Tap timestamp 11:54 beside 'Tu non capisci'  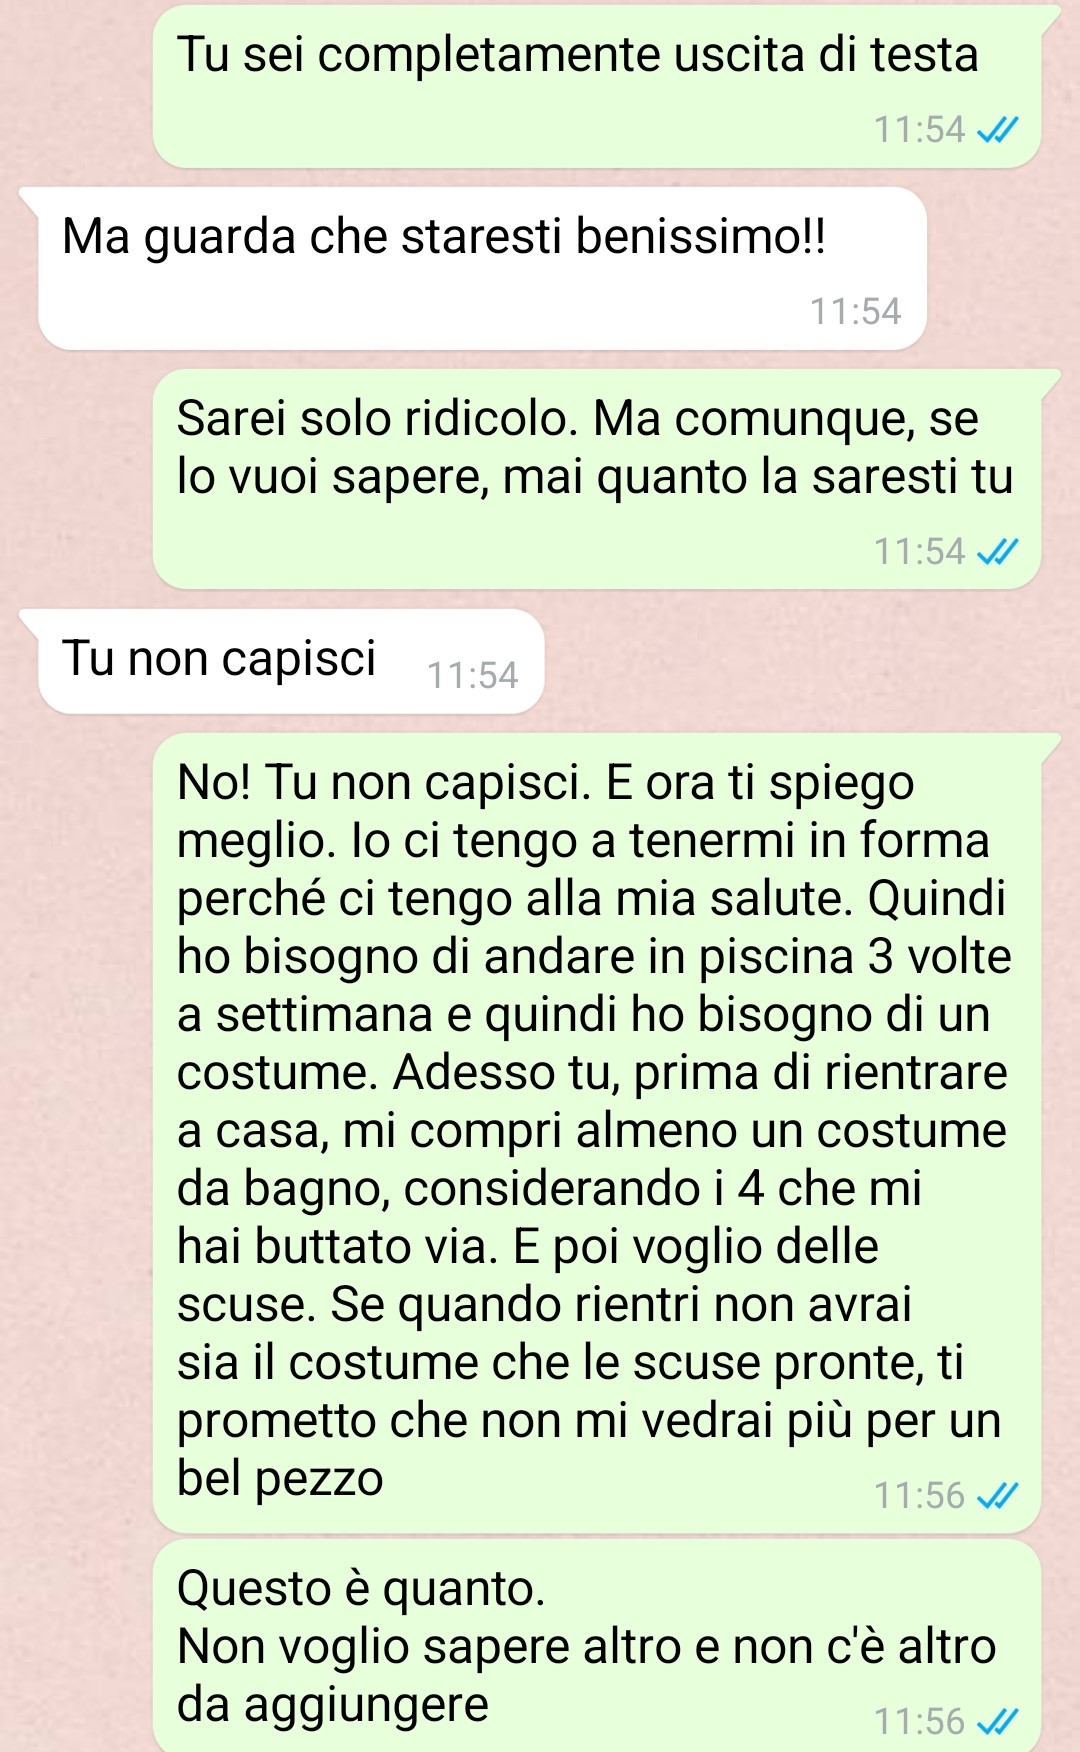pyautogui.click(x=472, y=676)
